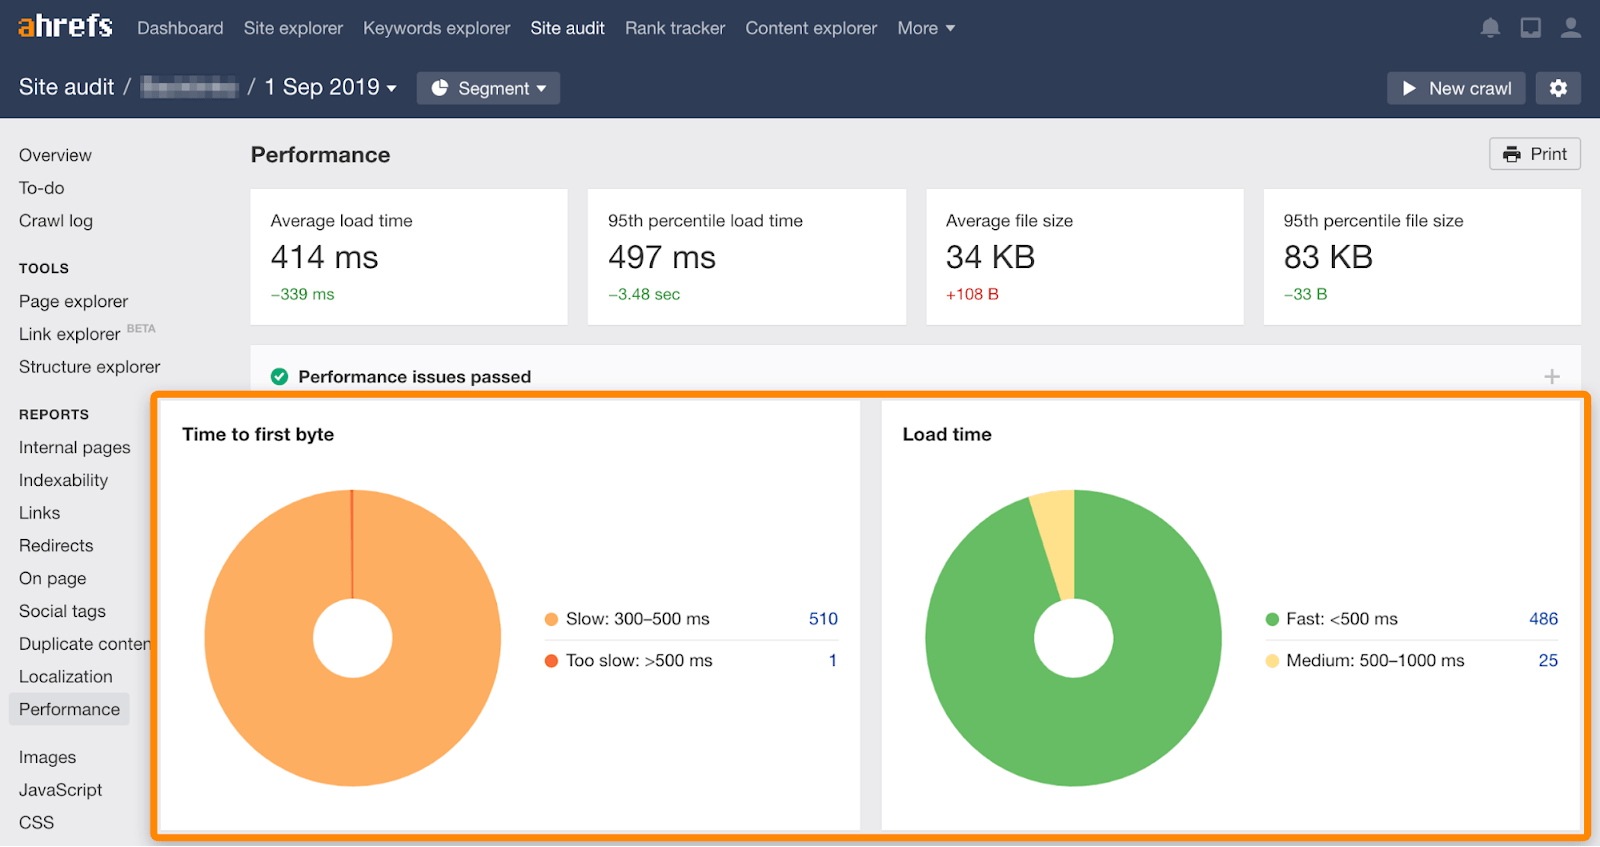Click the green Performance issues passed checkmark
Screen dimensions: 1600x847
click(x=280, y=377)
